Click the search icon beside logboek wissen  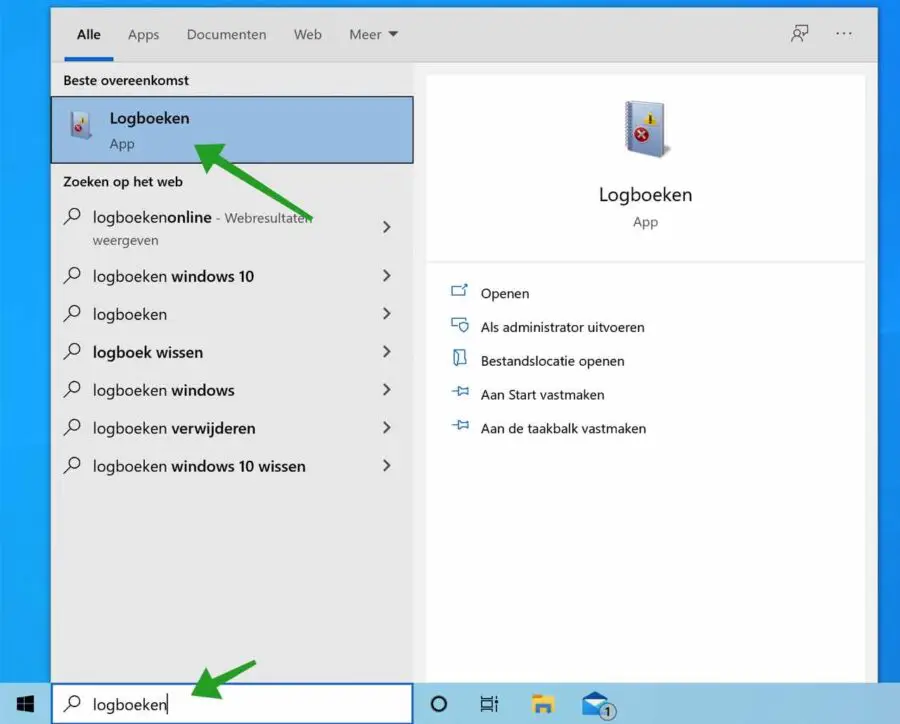coord(72,351)
